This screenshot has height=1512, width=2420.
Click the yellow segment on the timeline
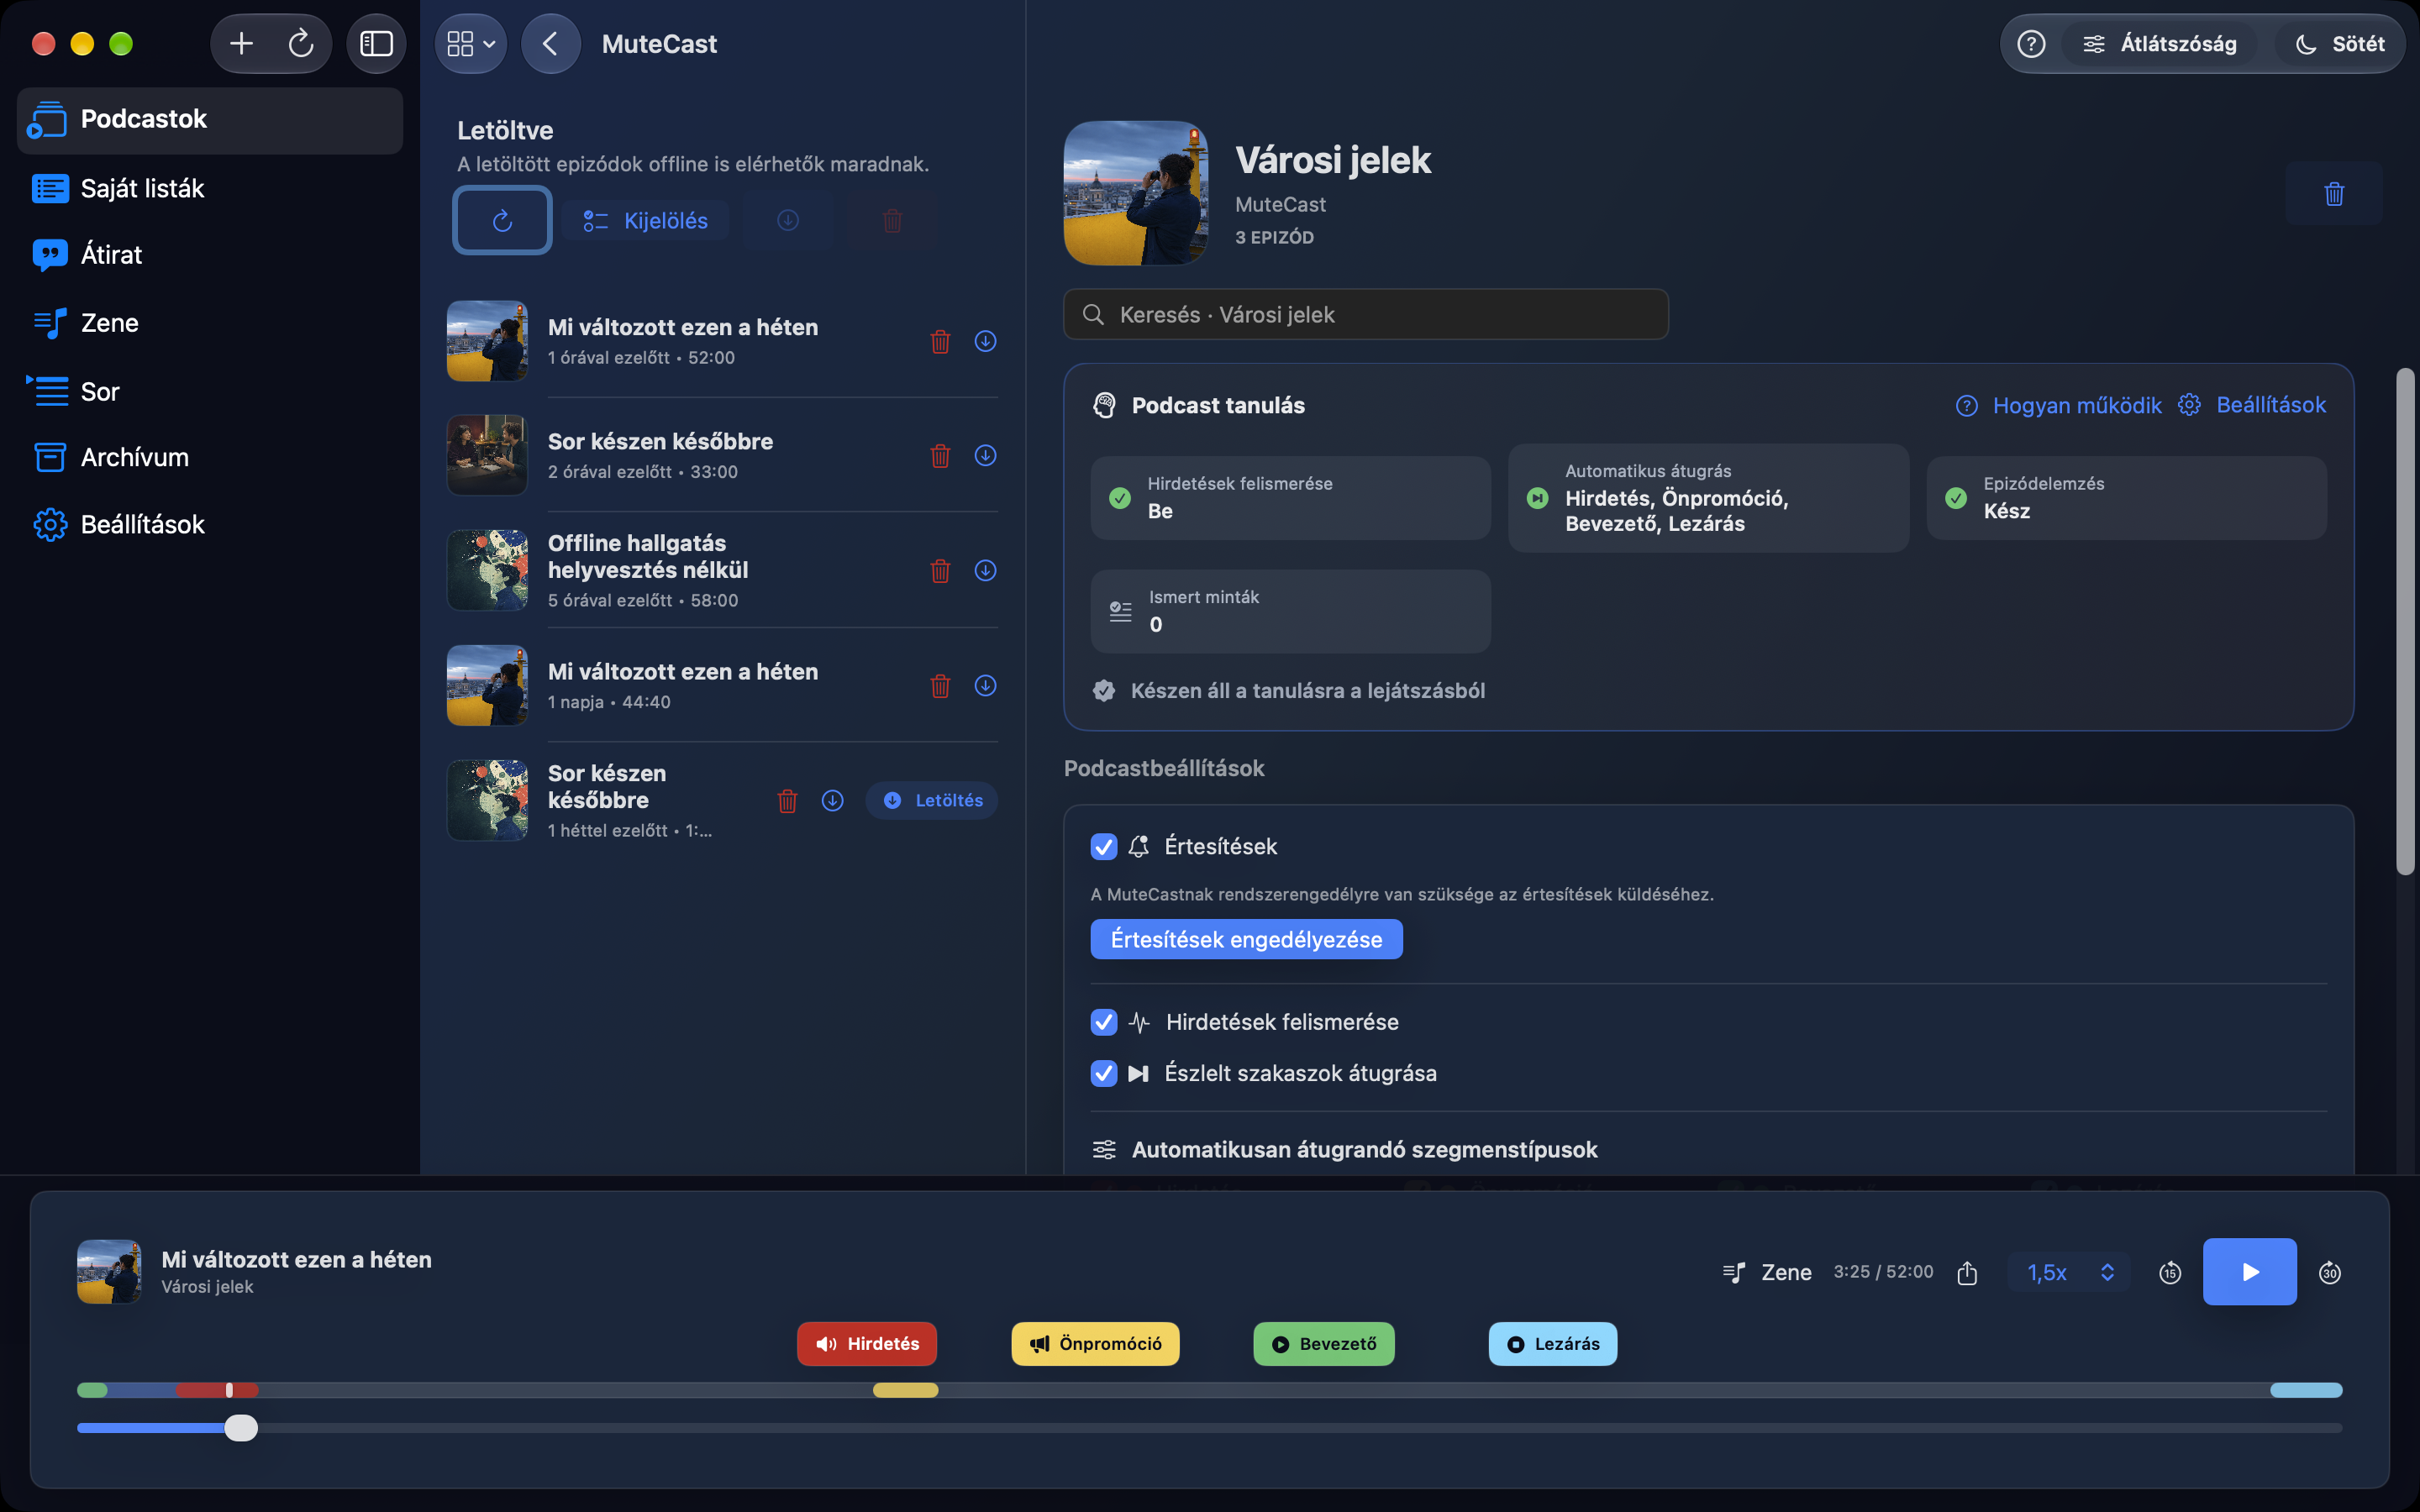pyautogui.click(x=906, y=1390)
